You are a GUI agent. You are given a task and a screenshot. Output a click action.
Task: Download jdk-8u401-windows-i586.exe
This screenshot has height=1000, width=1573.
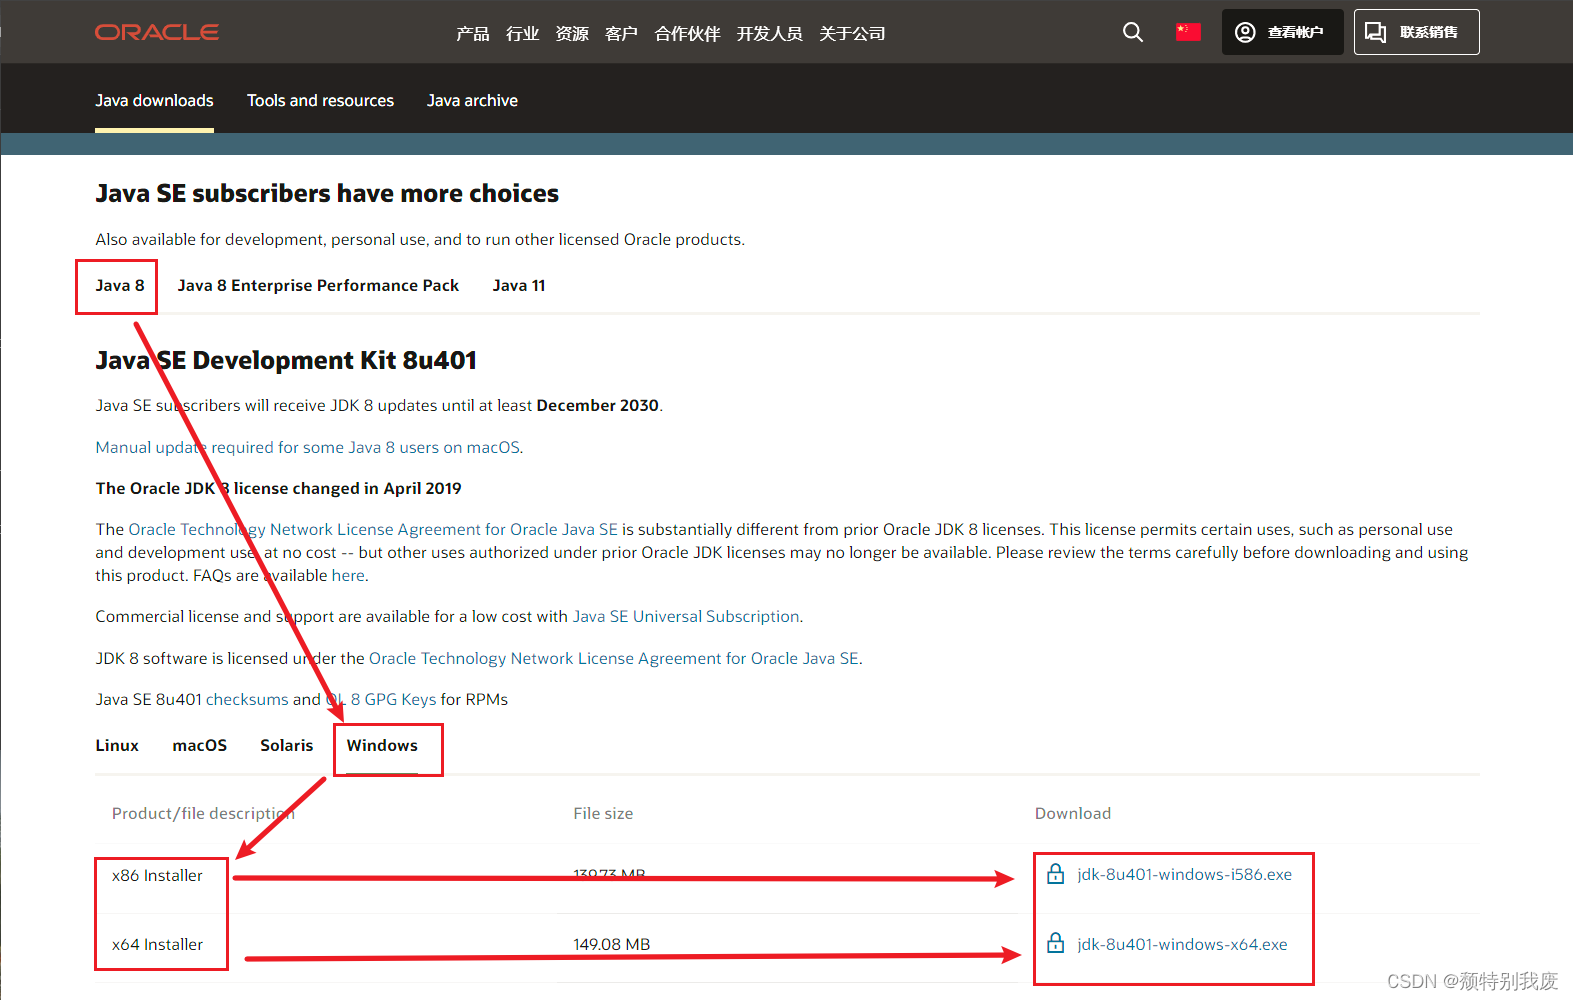coord(1184,874)
